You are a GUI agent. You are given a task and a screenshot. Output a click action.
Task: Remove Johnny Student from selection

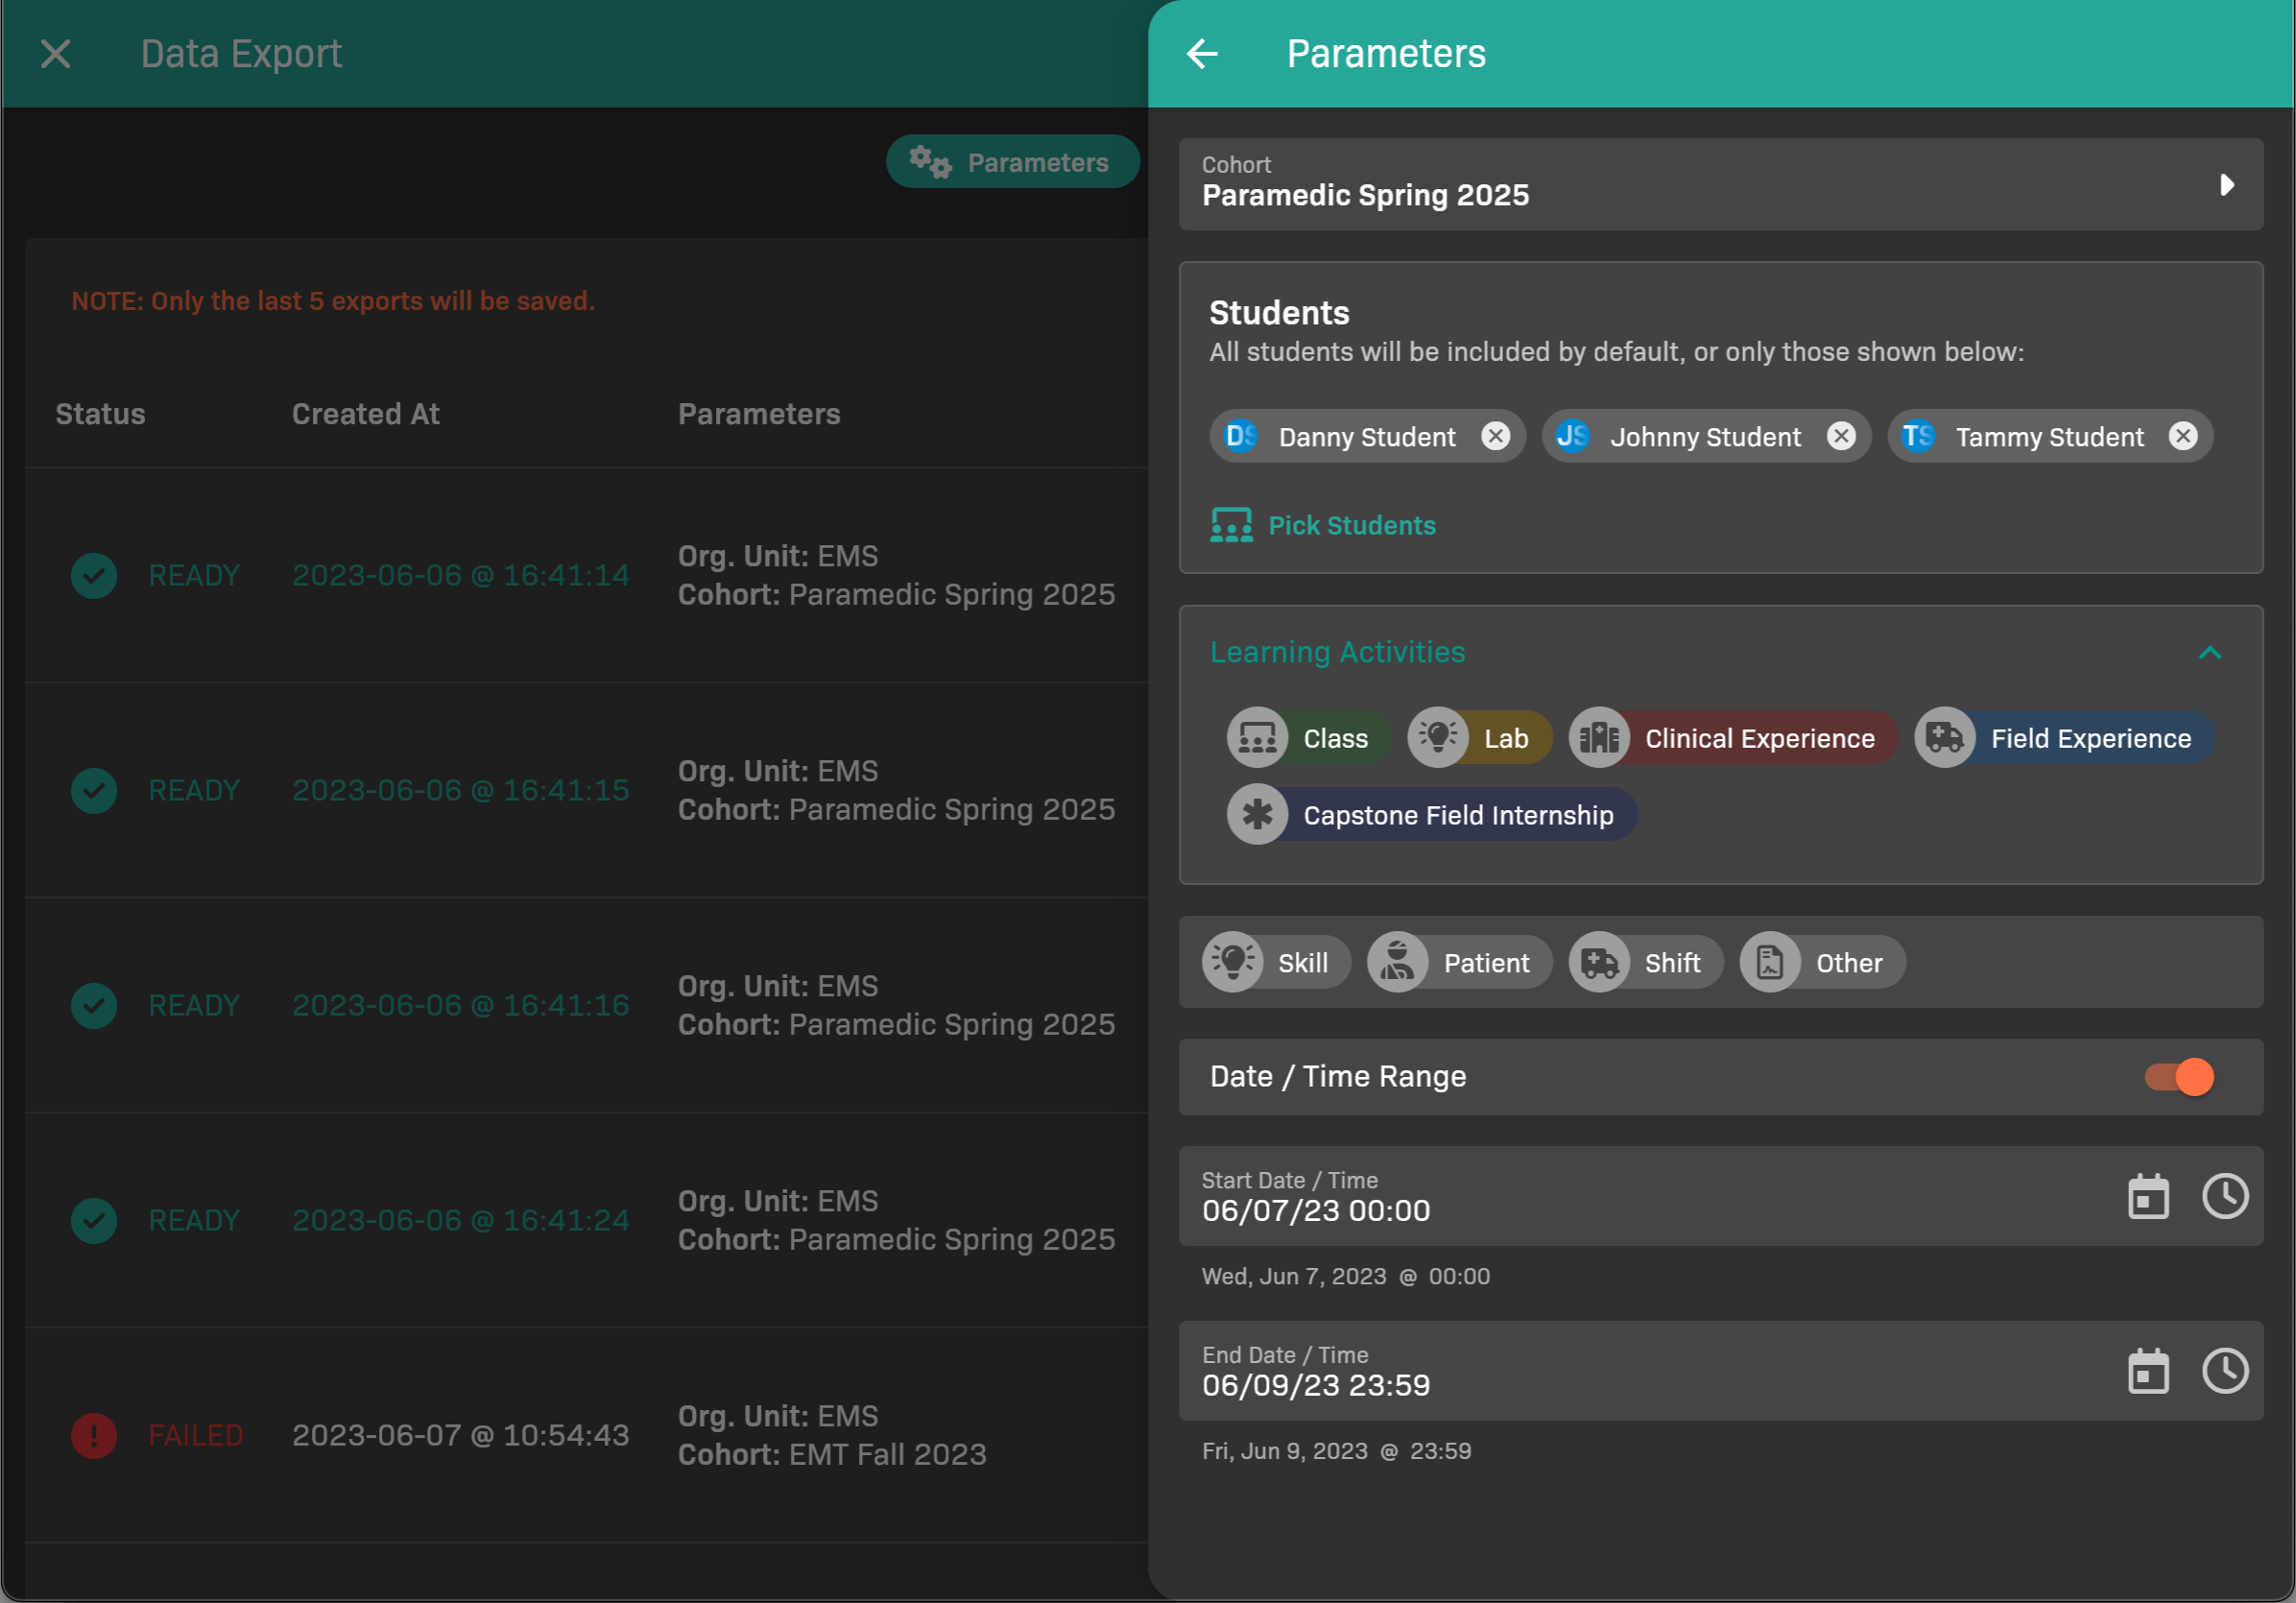(1840, 436)
